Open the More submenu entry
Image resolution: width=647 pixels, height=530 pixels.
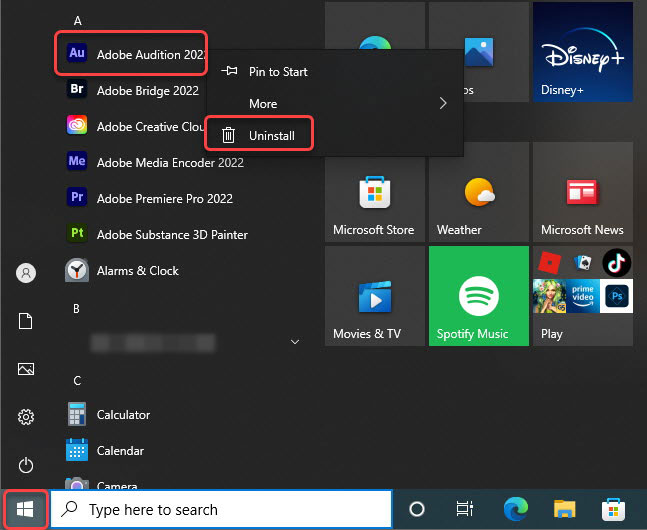(335, 103)
